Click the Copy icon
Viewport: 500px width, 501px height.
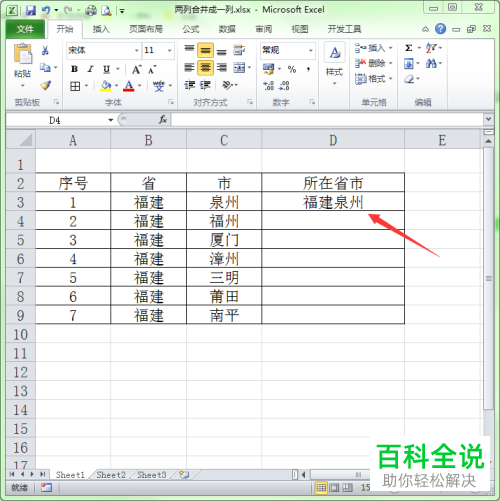coord(45,68)
